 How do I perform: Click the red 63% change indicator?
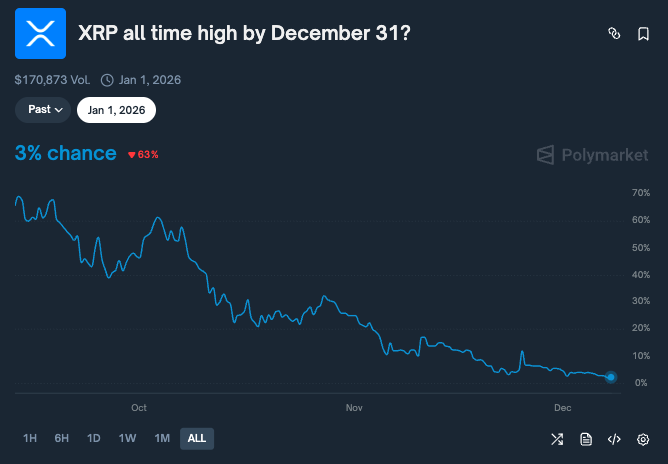143,155
